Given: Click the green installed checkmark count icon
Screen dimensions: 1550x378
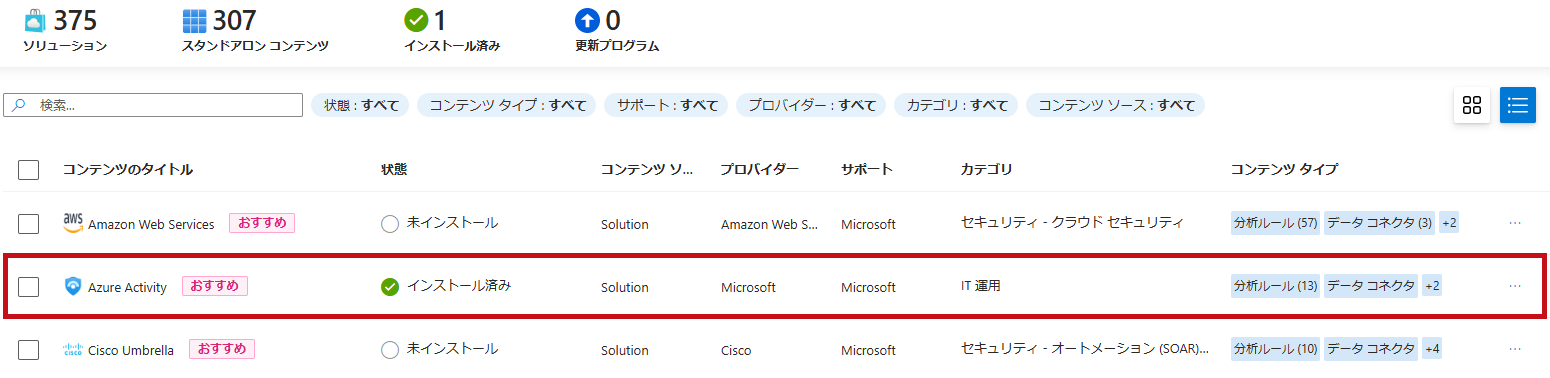Looking at the screenshot, I should click(416, 20).
